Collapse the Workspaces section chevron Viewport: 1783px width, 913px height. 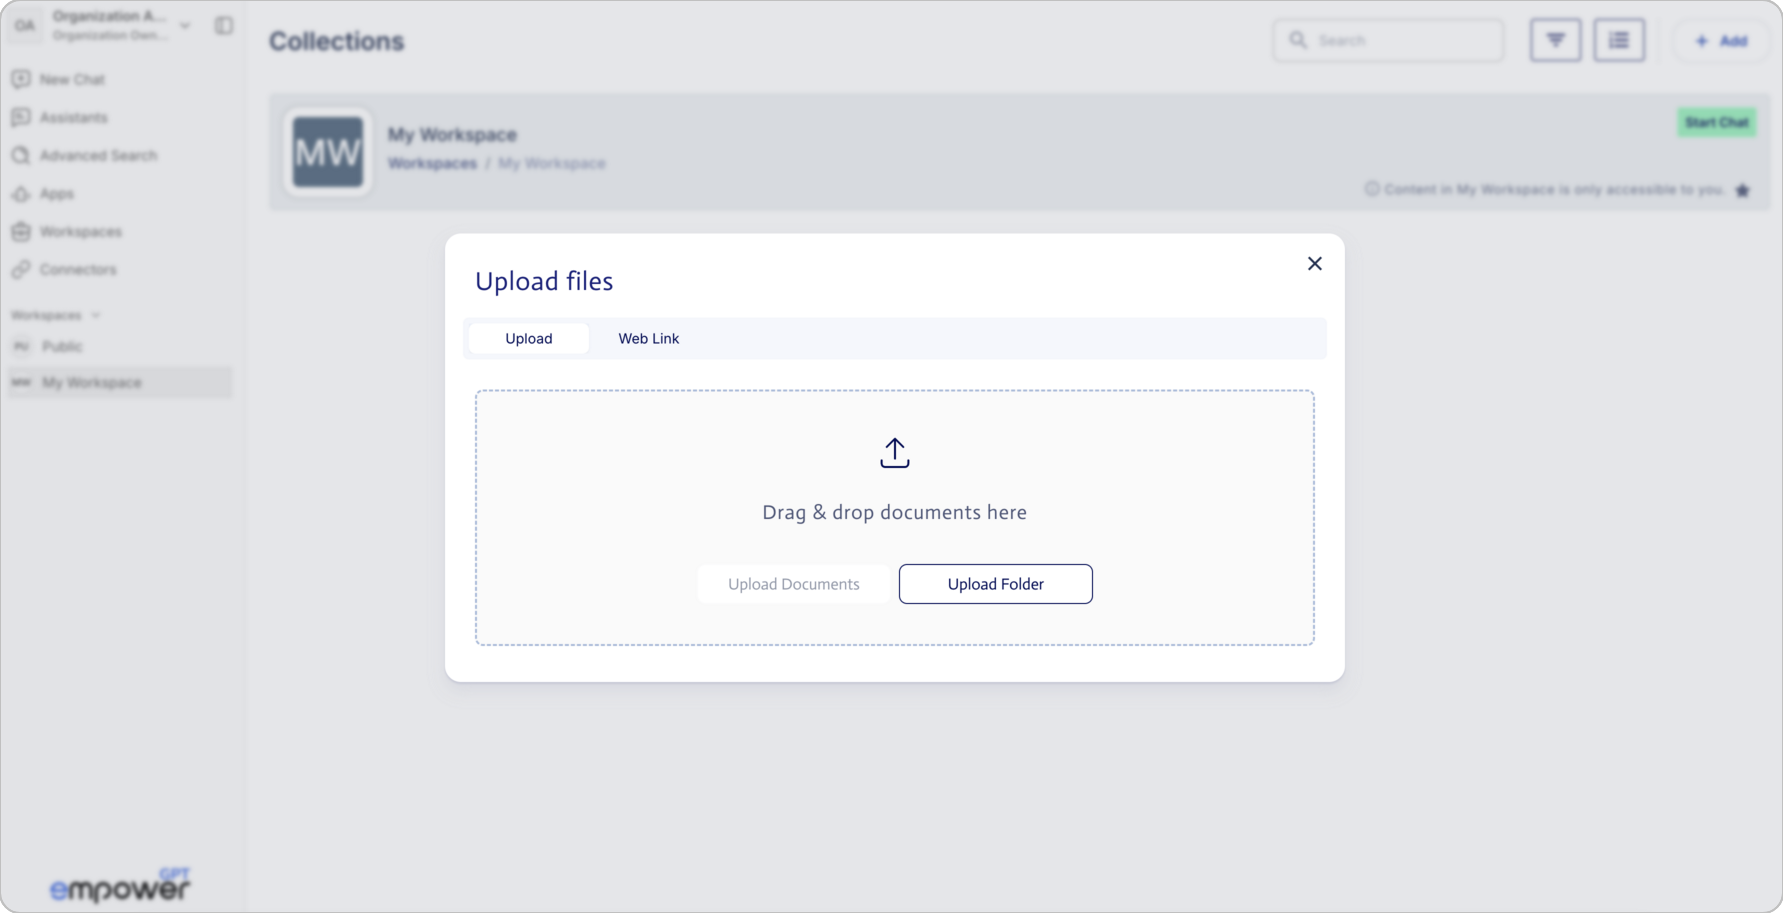pos(96,315)
